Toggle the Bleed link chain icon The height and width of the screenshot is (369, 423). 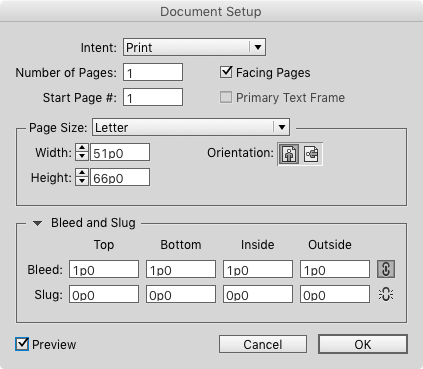tap(386, 269)
